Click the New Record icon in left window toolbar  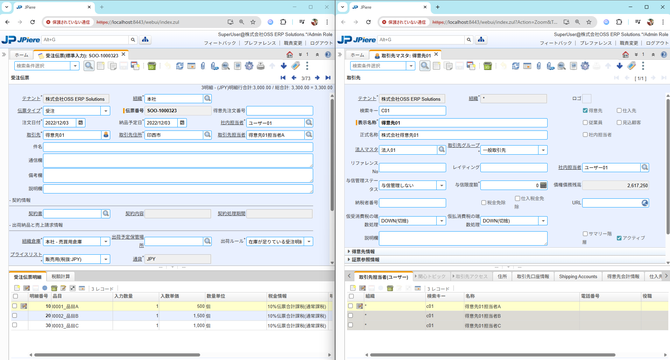pyautogui.click(x=100, y=66)
